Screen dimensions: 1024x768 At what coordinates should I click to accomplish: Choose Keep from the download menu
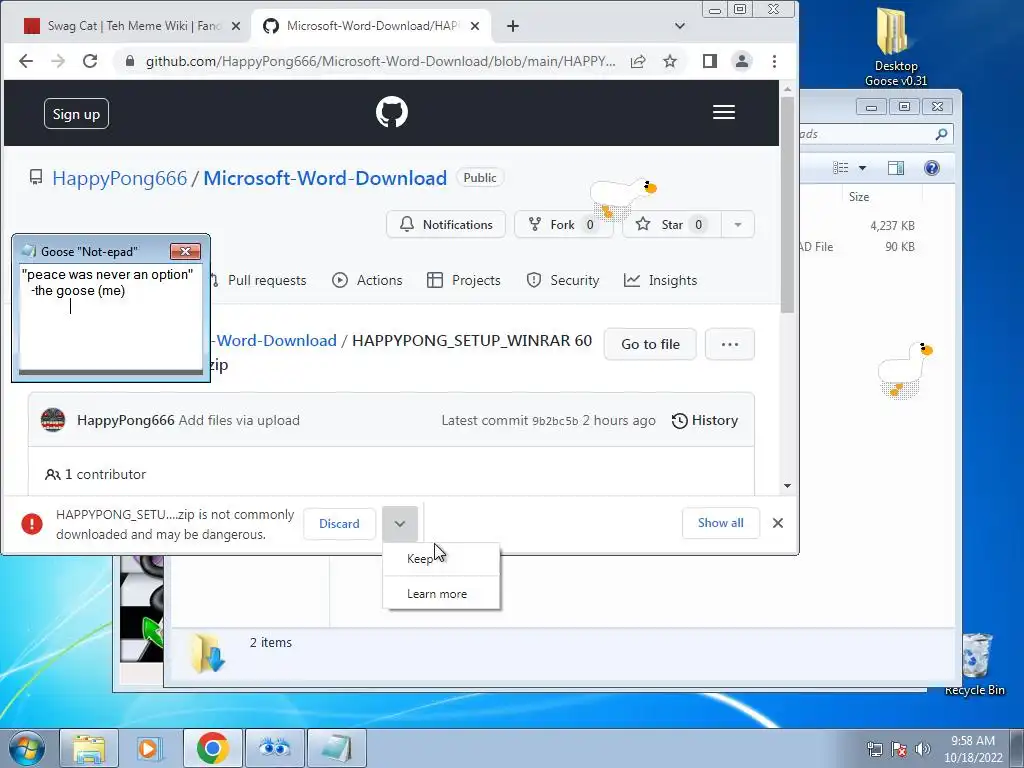pyautogui.click(x=441, y=558)
